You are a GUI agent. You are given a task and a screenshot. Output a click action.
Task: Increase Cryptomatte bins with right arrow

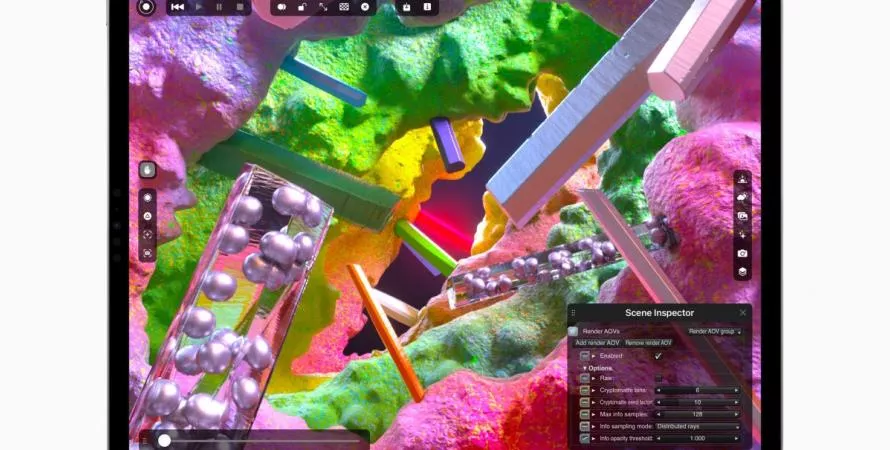click(x=737, y=390)
